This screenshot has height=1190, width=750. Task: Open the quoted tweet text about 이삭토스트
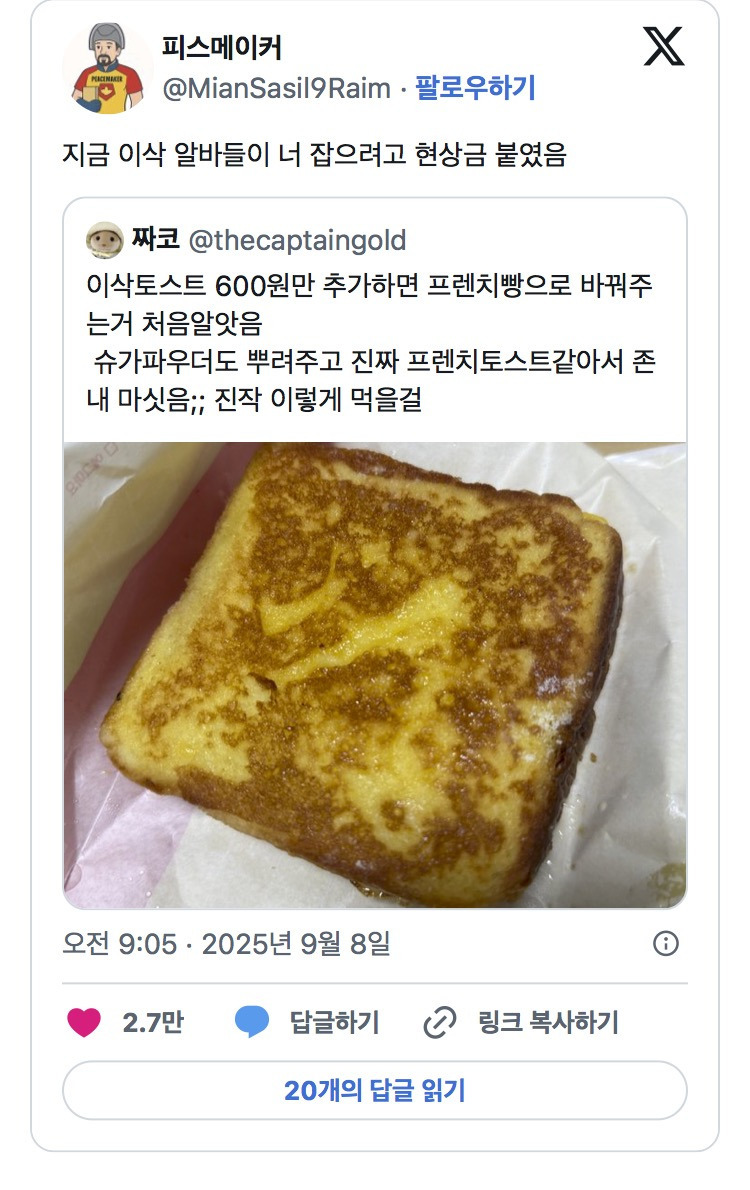[x=370, y=342]
